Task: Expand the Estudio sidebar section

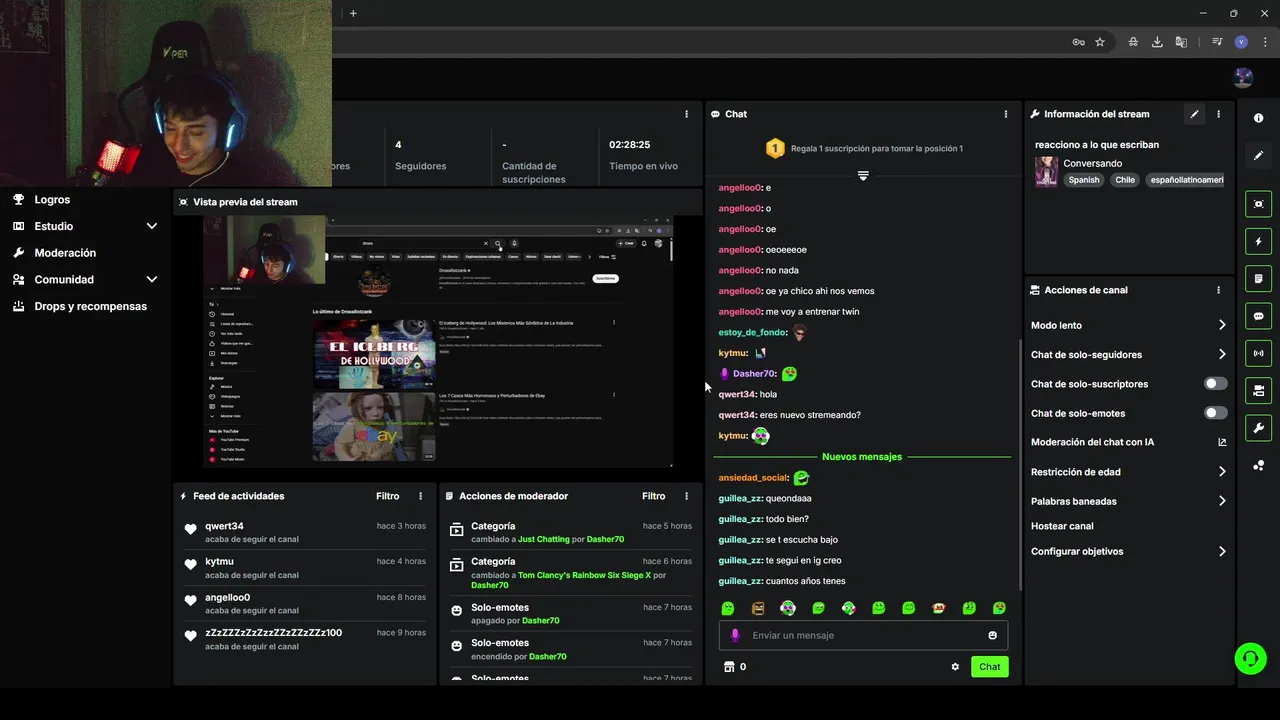Action: pos(152,226)
